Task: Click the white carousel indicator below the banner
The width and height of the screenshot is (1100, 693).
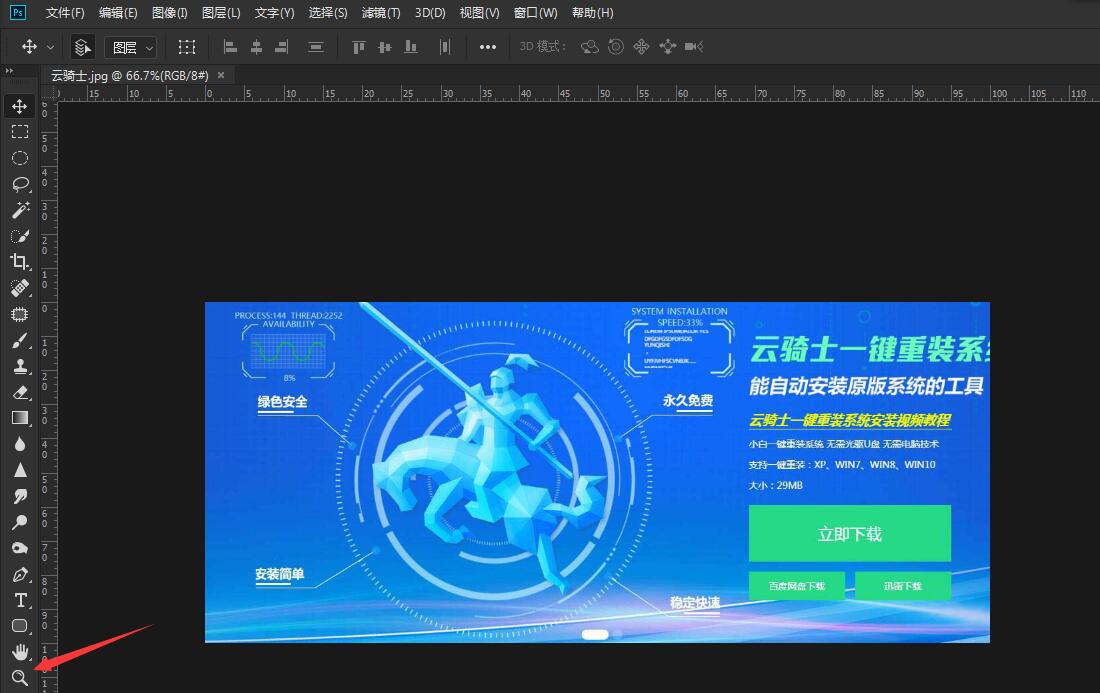Action: (x=594, y=634)
